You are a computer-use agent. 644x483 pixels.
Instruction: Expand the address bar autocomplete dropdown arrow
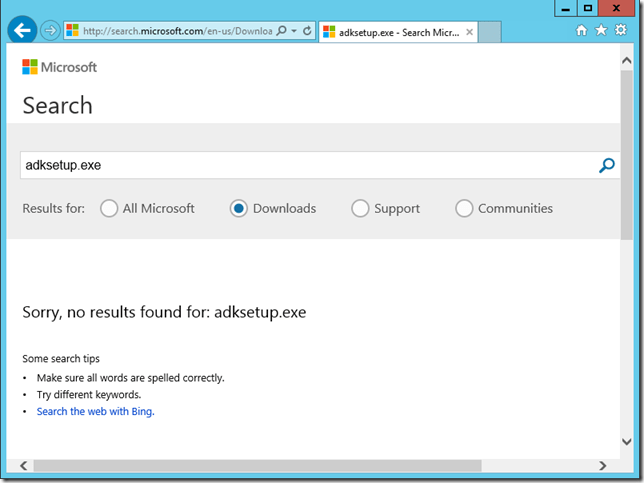pyautogui.click(x=294, y=31)
